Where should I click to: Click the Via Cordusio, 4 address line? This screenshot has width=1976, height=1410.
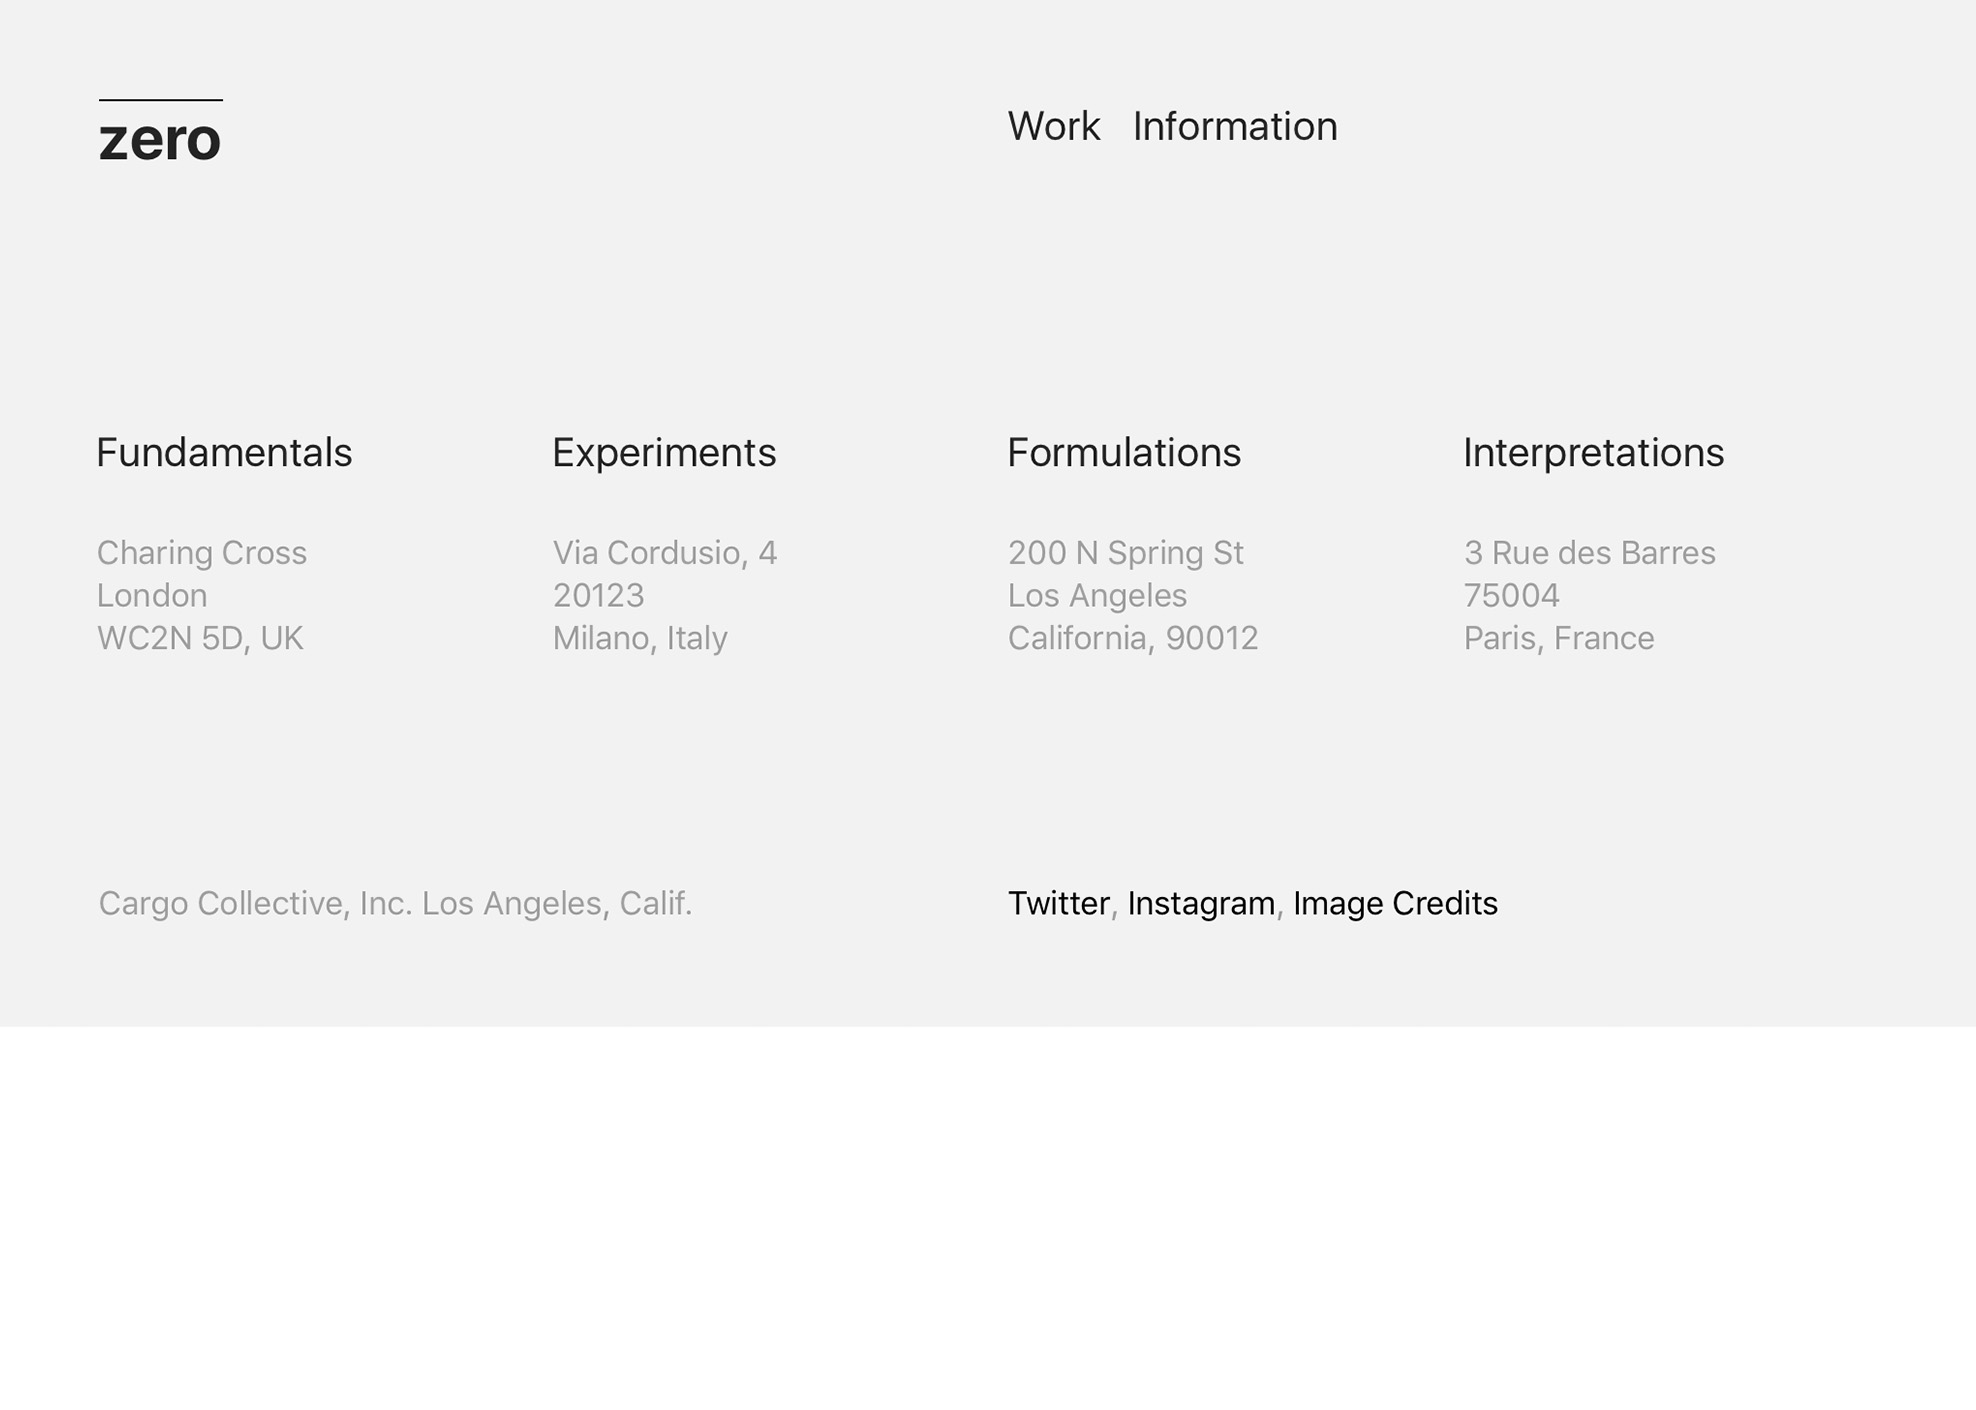point(665,553)
